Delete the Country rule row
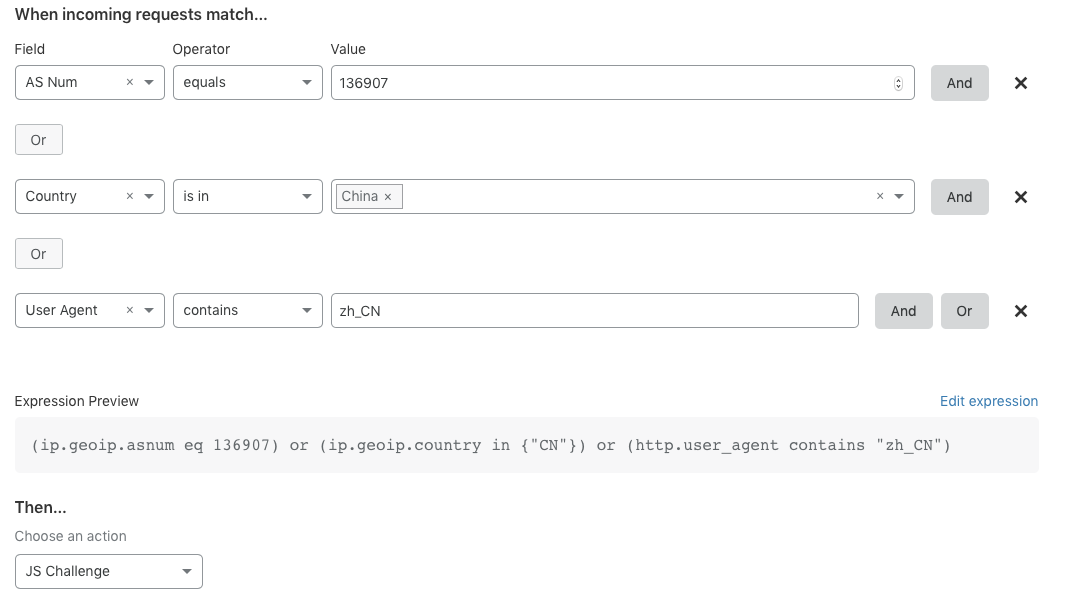Viewport: 1081px width, 607px height. click(1021, 197)
